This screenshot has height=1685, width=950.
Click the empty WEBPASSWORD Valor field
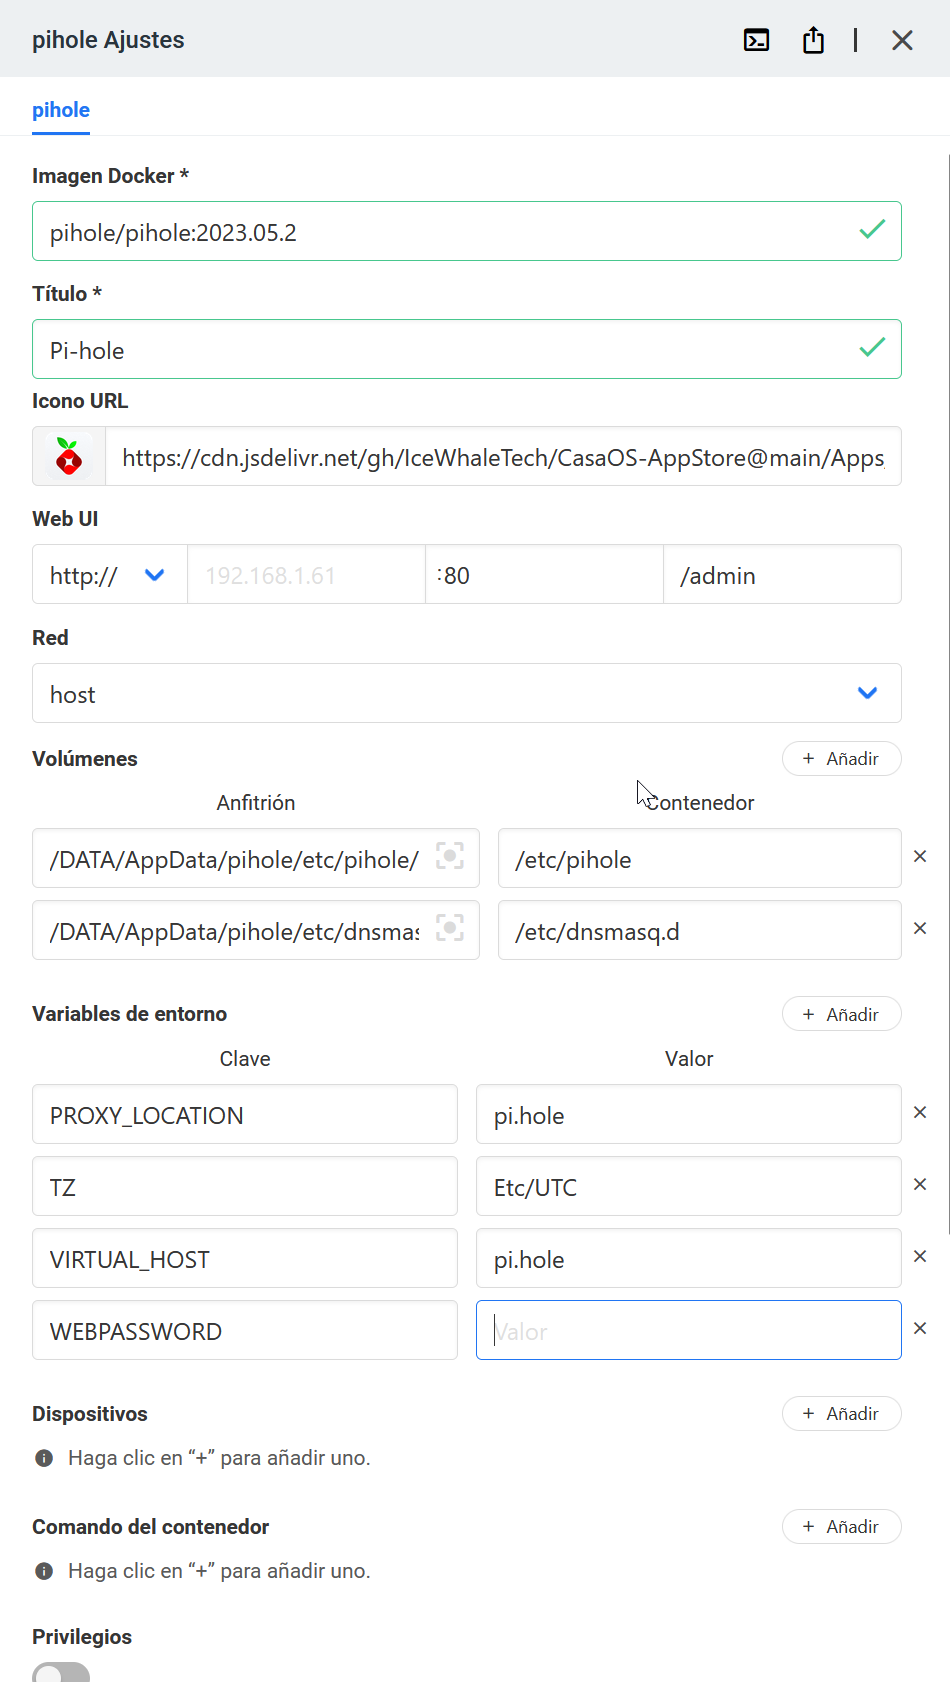pyautogui.click(x=689, y=1331)
